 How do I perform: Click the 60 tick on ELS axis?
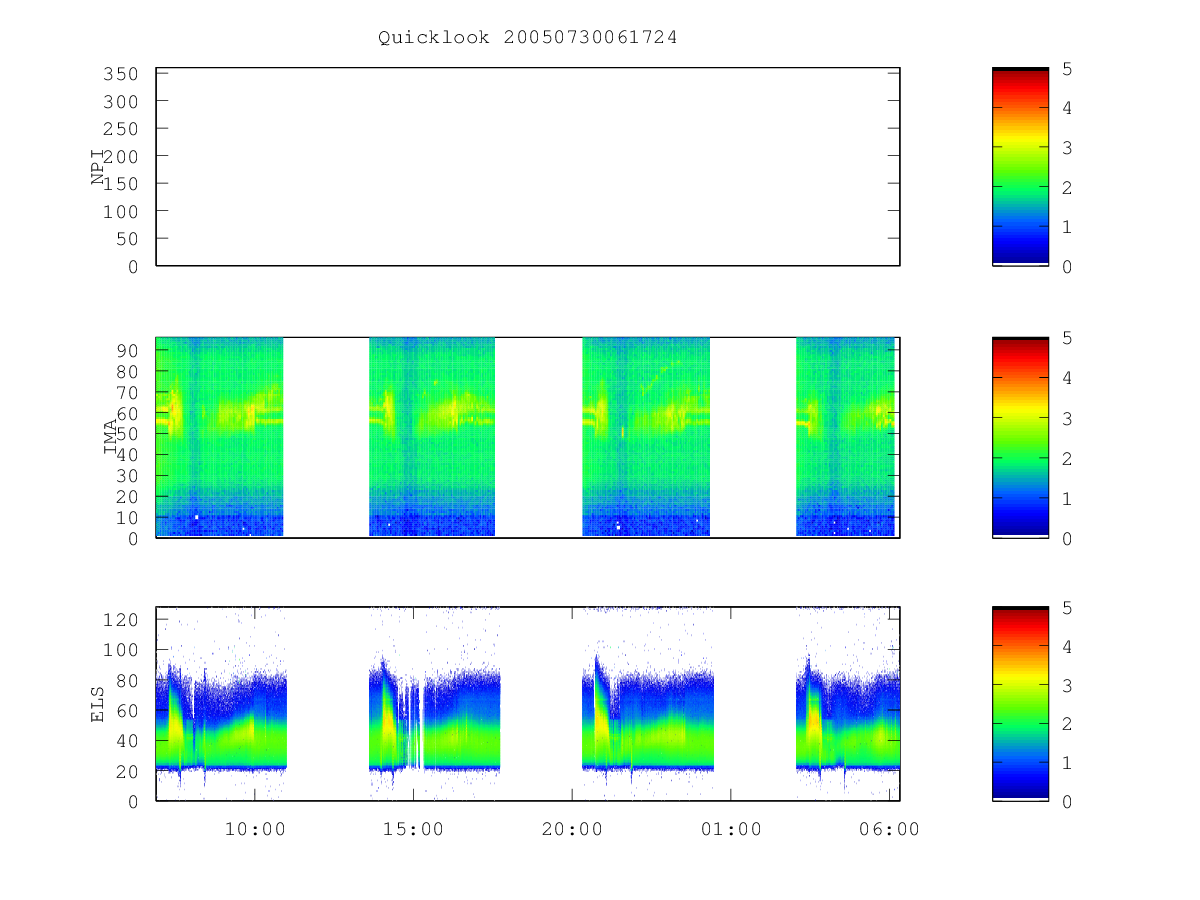click(x=128, y=711)
